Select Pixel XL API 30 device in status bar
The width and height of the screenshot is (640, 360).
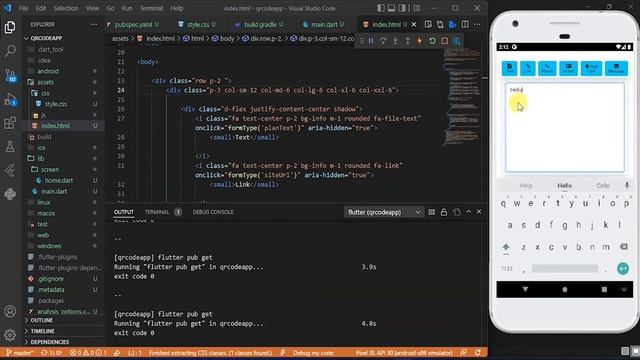404,353
